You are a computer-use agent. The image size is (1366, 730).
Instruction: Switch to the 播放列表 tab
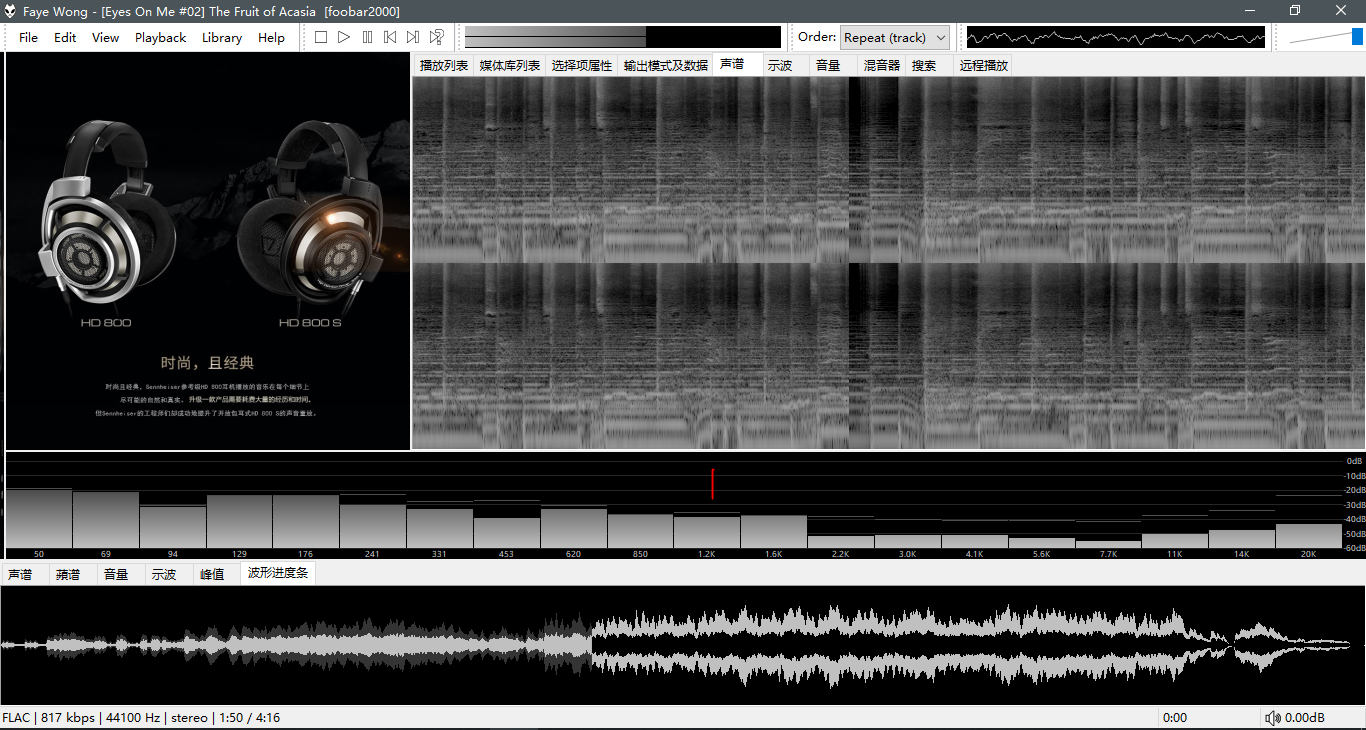[443, 65]
